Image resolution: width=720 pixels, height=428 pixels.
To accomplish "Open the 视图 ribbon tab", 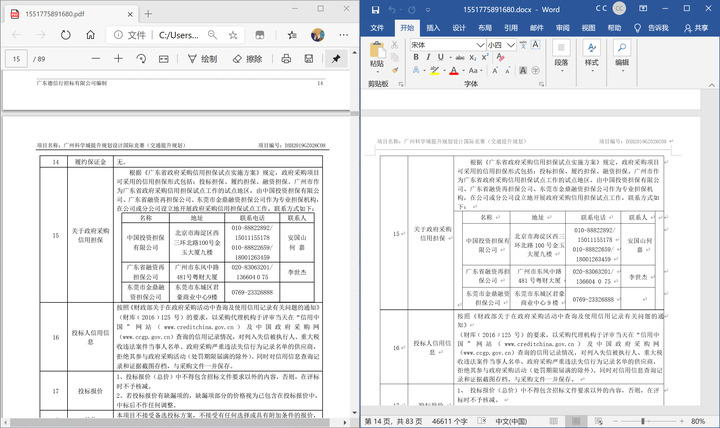I will (x=589, y=28).
